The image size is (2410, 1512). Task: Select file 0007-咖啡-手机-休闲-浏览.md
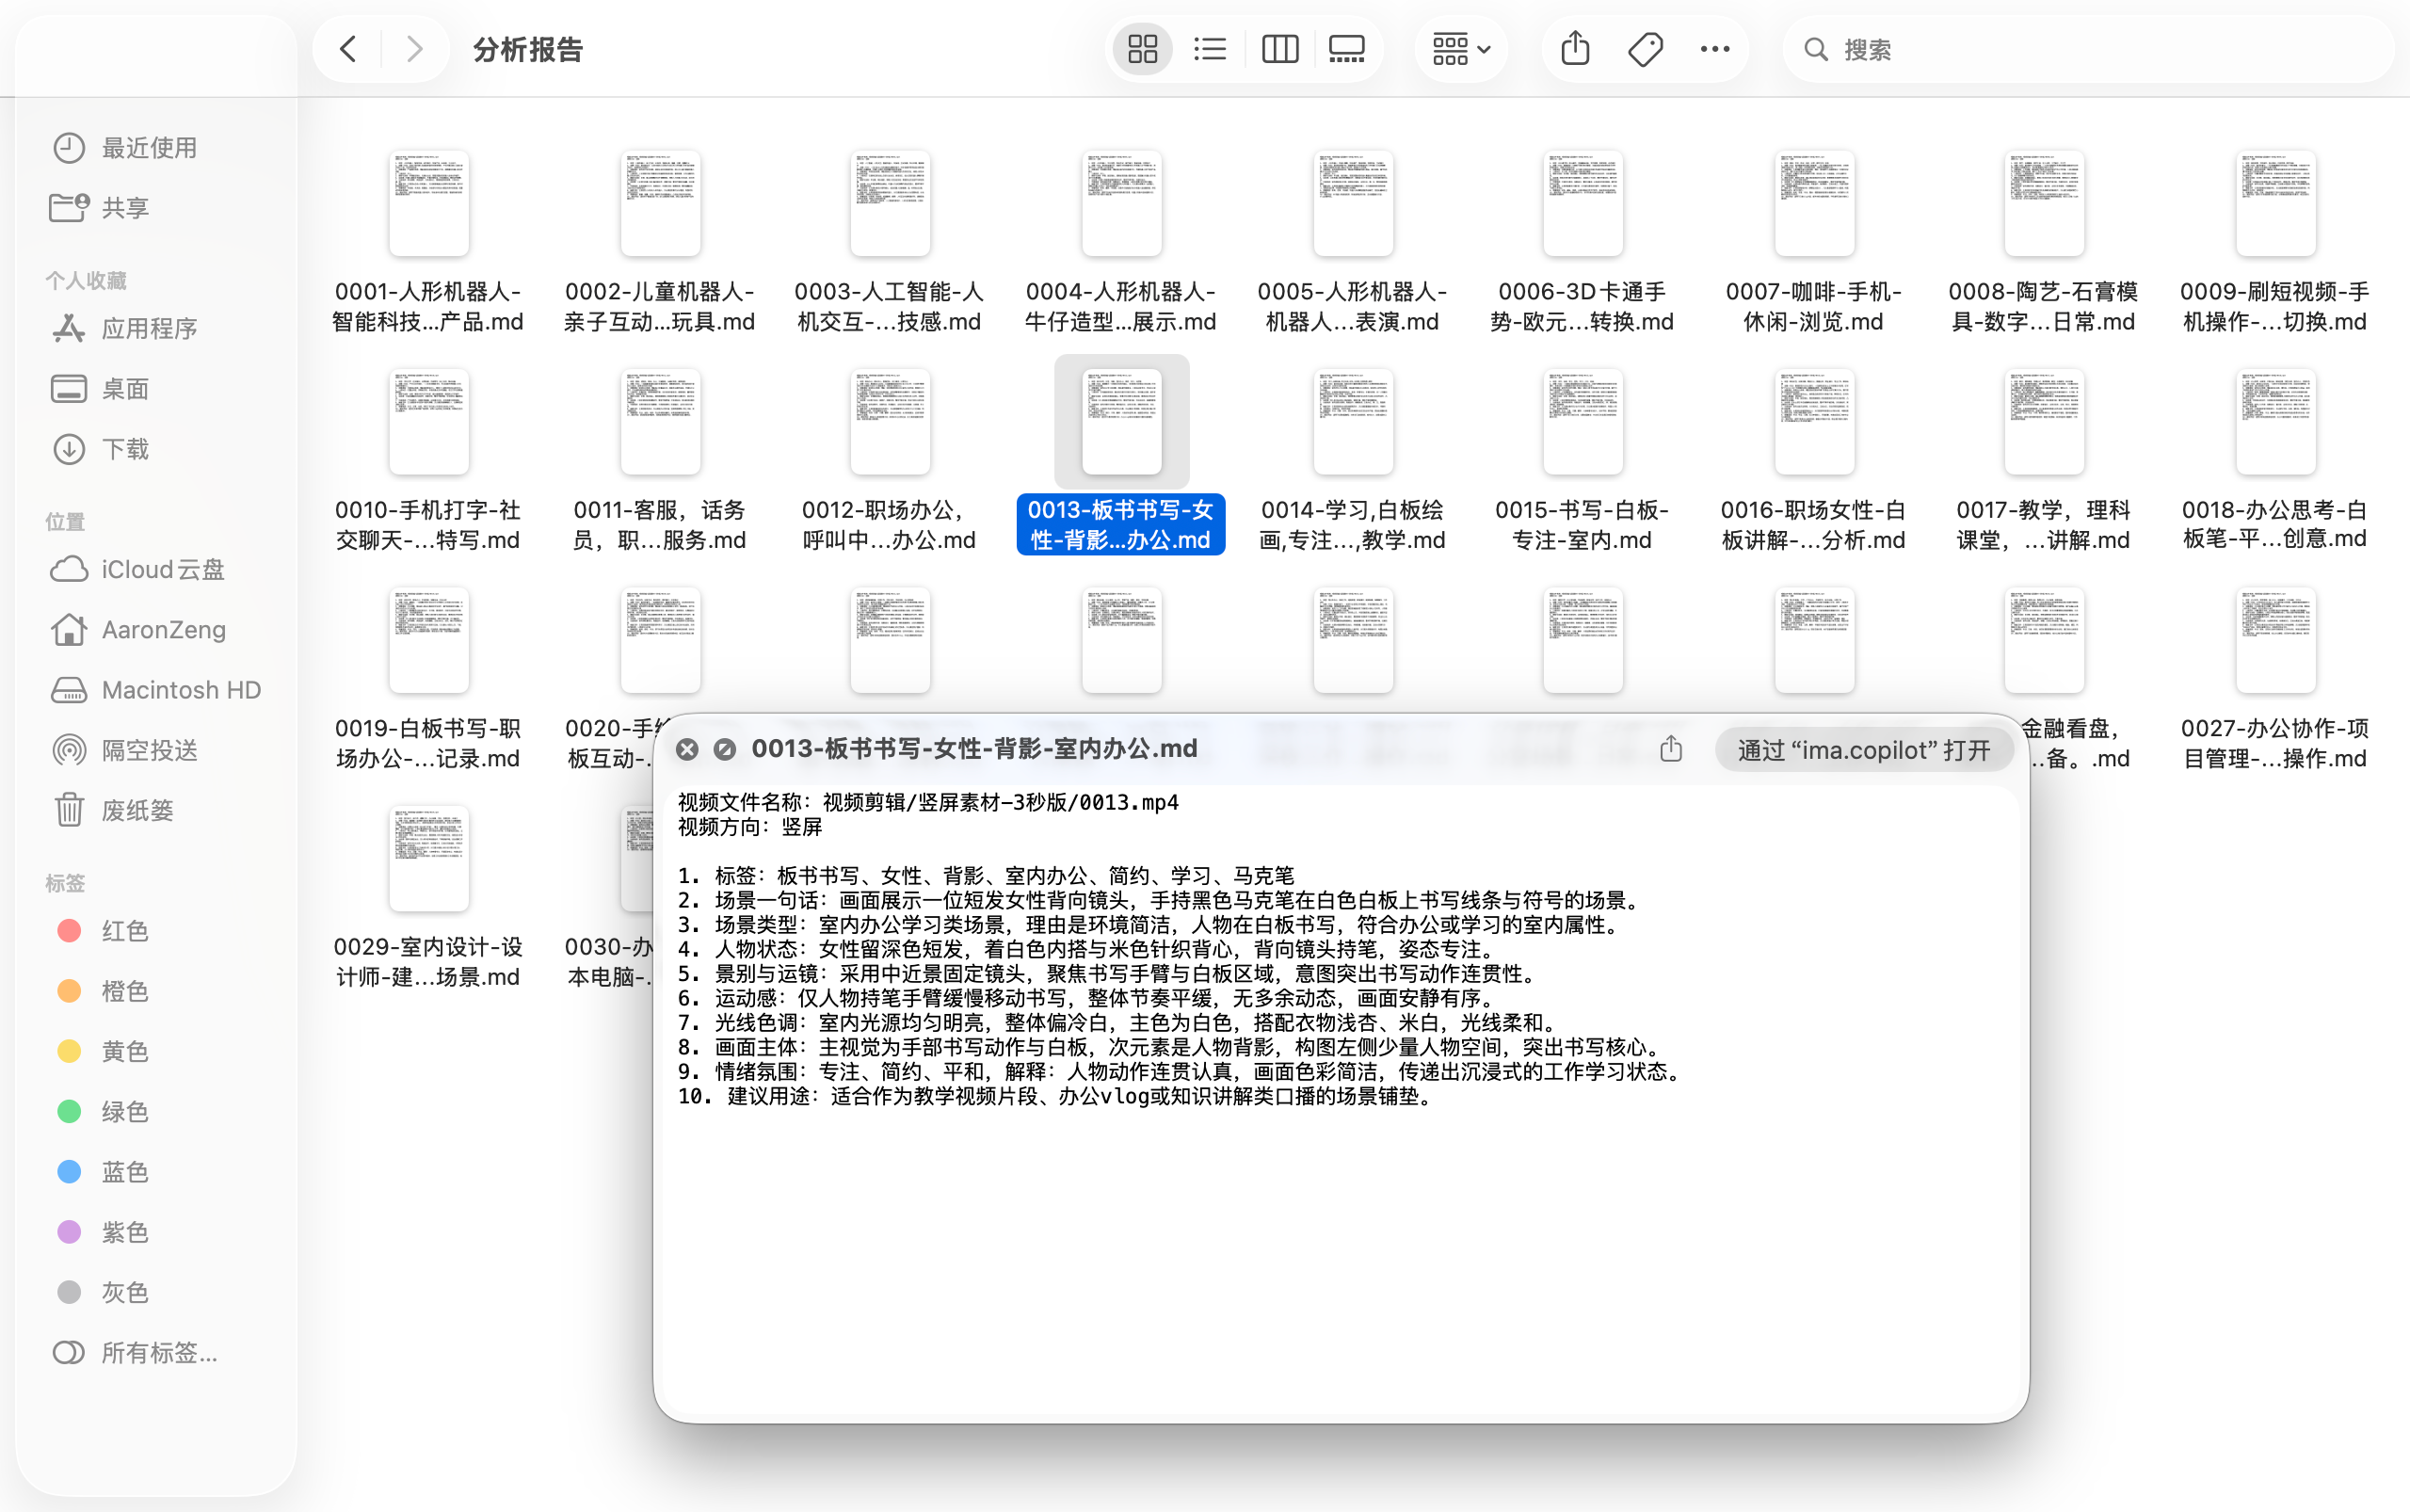pyautogui.click(x=1814, y=242)
